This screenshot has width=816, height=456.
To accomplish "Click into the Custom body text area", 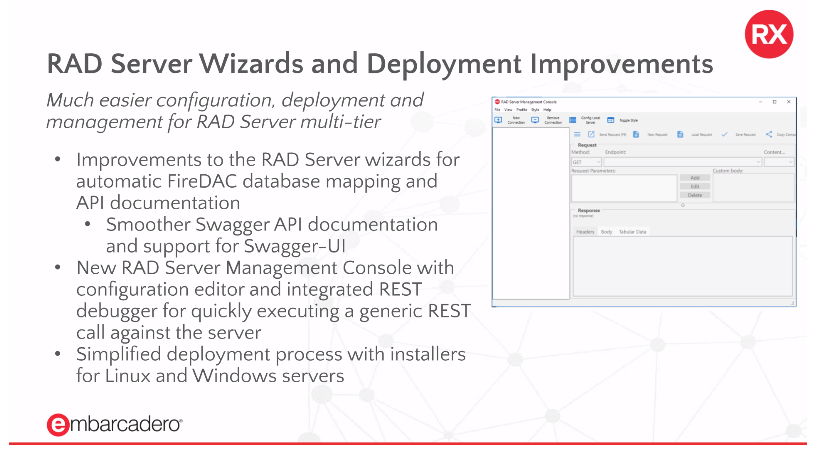I will [x=754, y=188].
